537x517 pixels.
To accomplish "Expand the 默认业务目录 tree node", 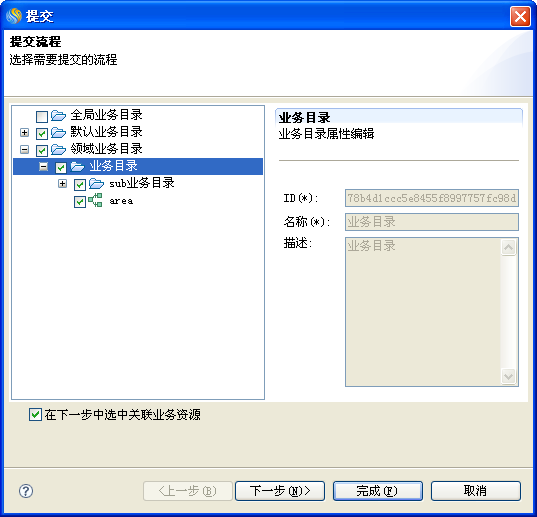I will [24, 133].
